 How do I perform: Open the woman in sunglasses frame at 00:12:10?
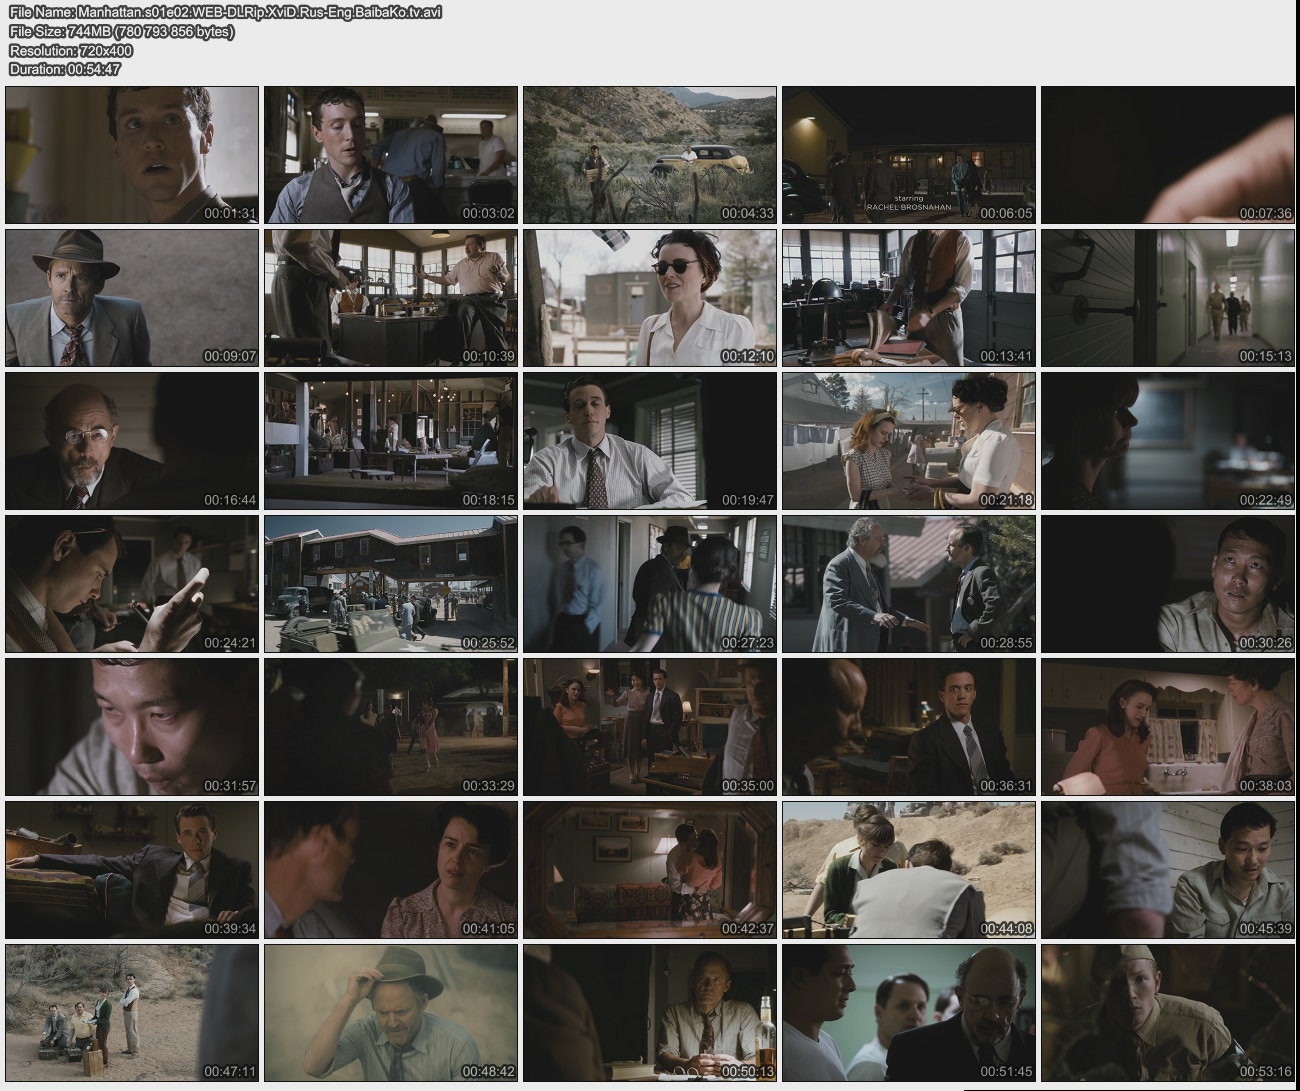649,298
